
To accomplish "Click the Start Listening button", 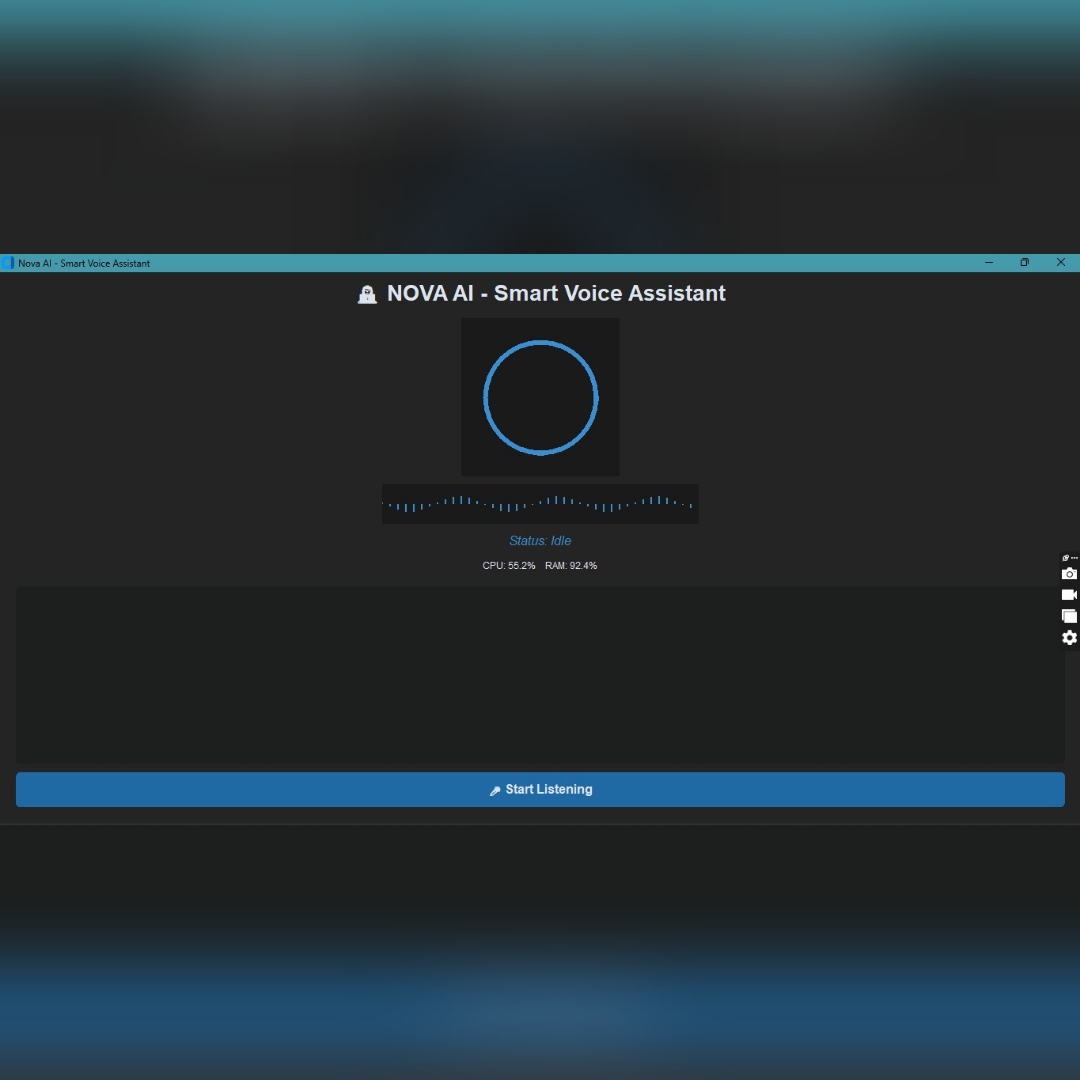I will click(x=540, y=789).
